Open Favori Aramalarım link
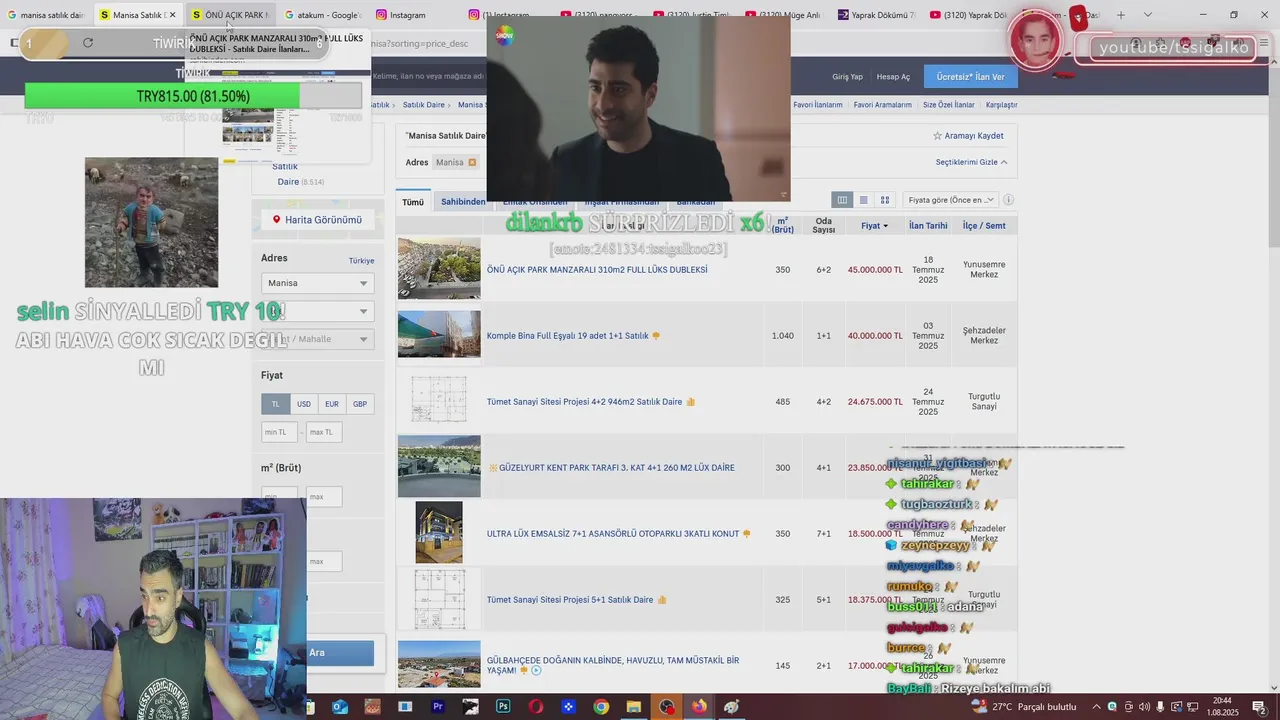Viewport: 1280px width, 720px height. pyautogui.click(x=883, y=105)
